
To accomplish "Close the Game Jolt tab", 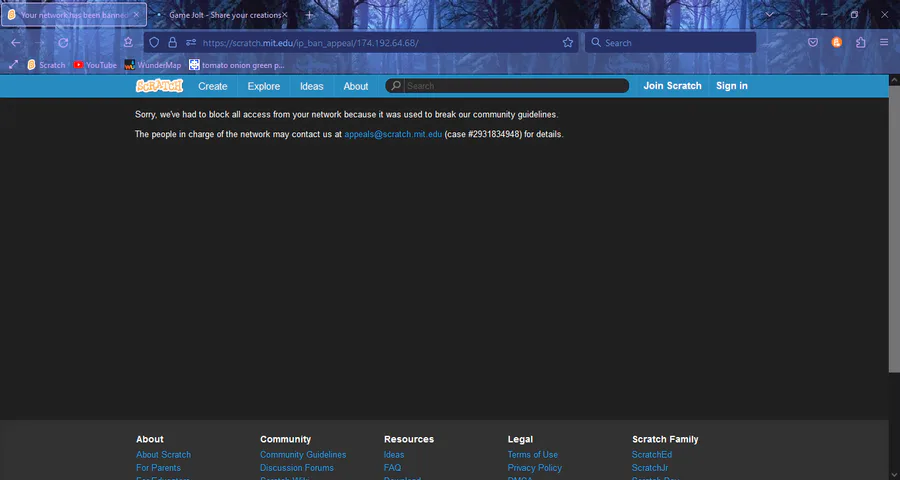I will (x=284, y=15).
